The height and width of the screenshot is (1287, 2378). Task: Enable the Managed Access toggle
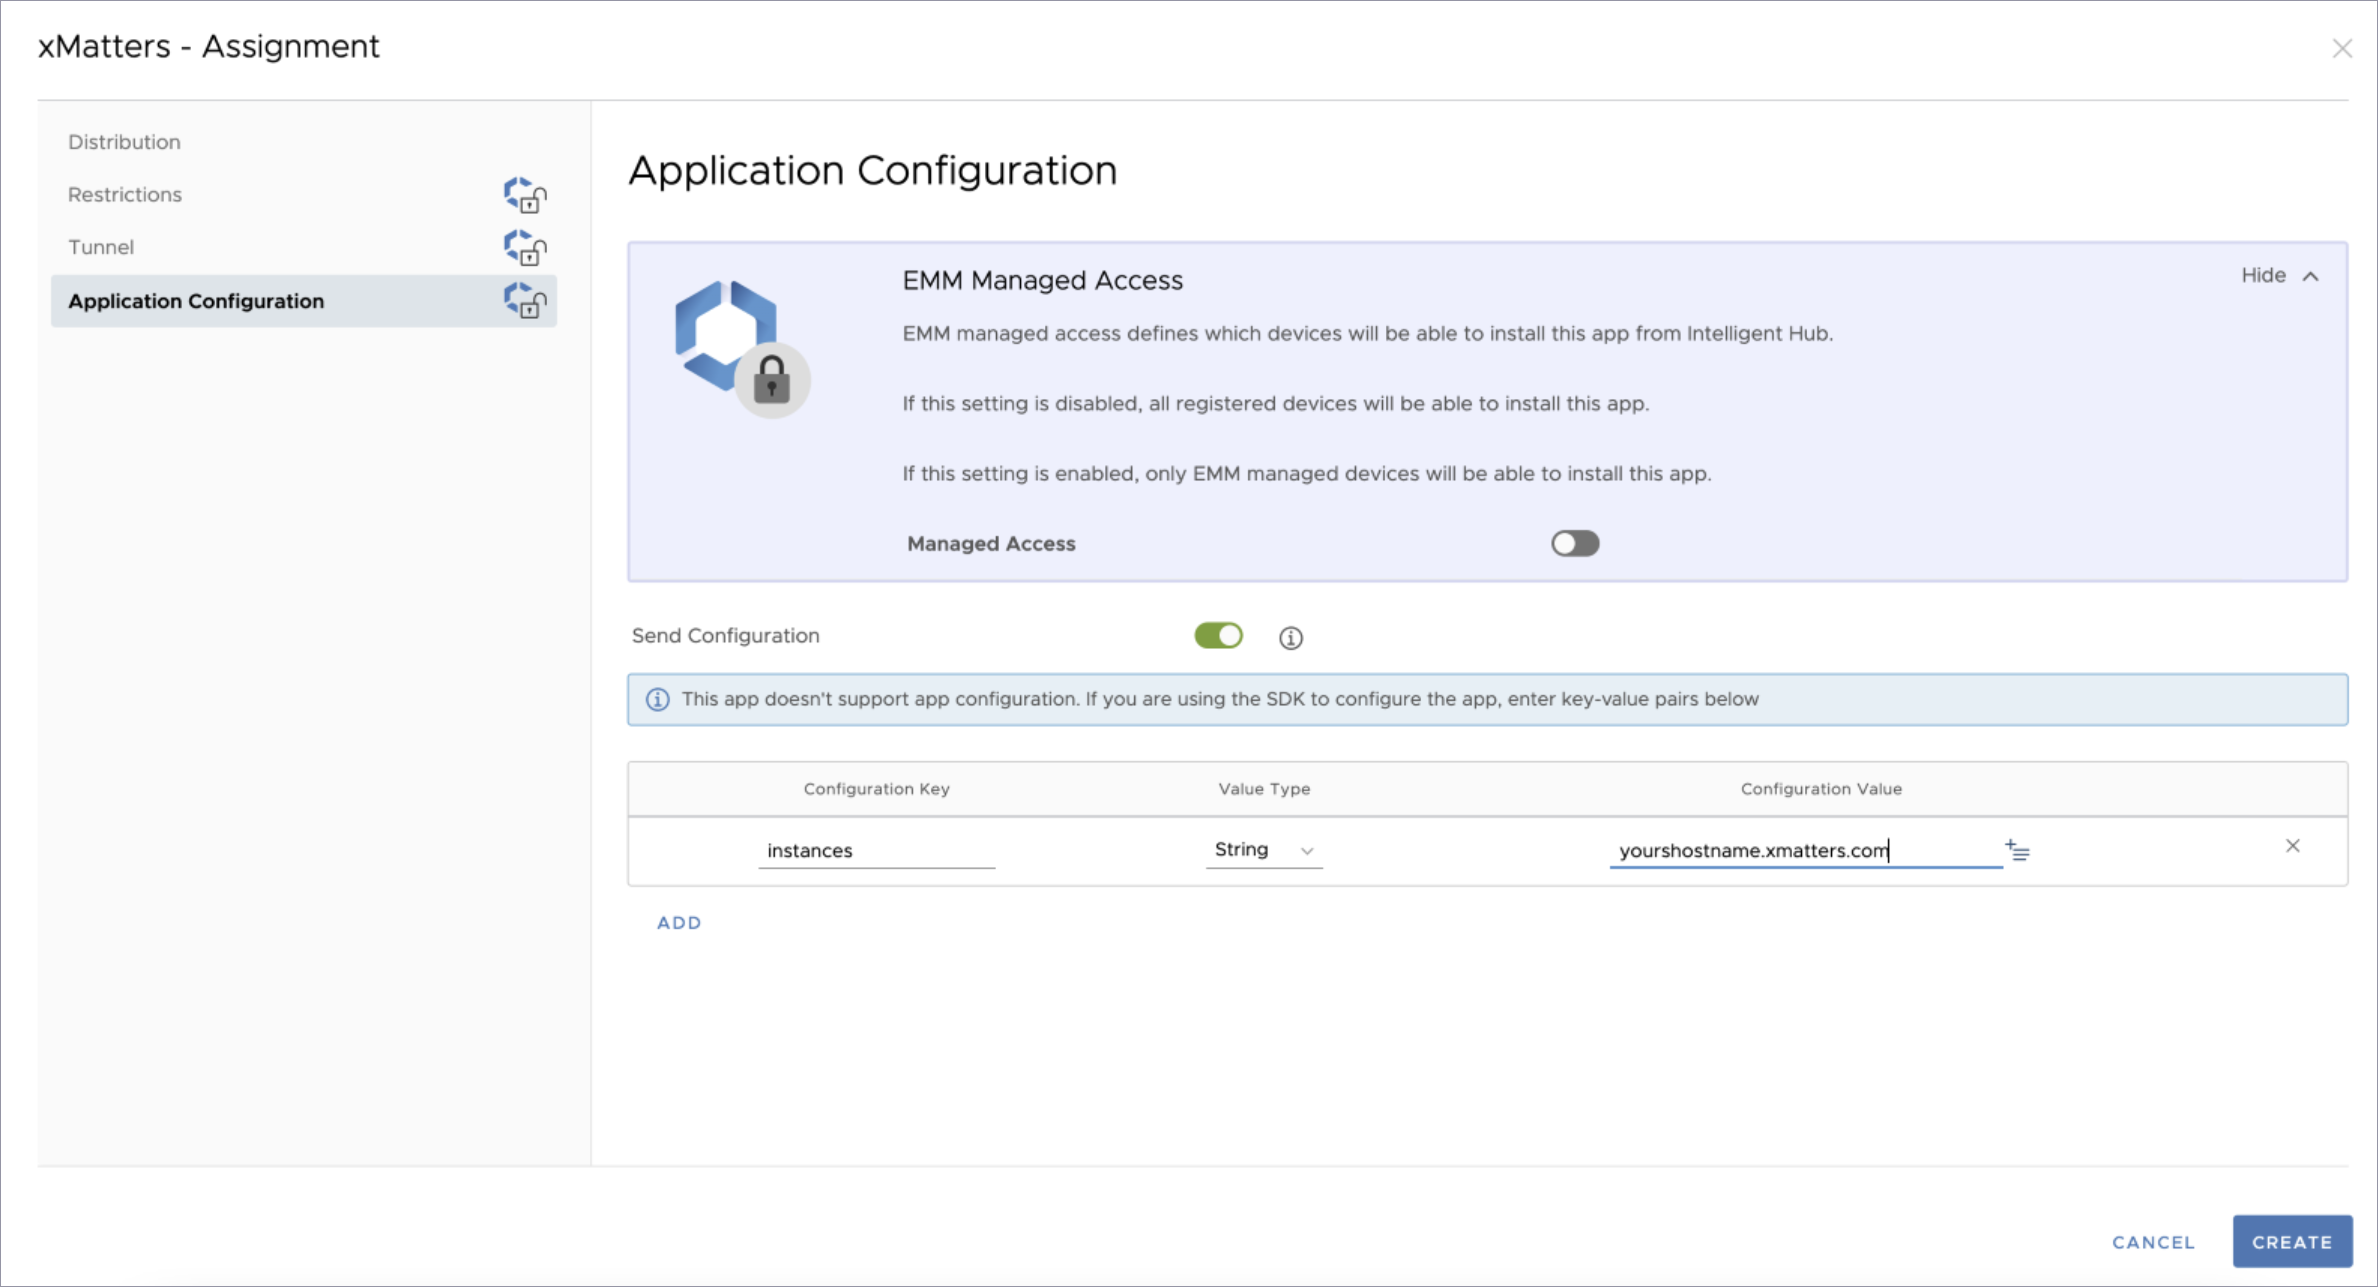coord(1575,543)
